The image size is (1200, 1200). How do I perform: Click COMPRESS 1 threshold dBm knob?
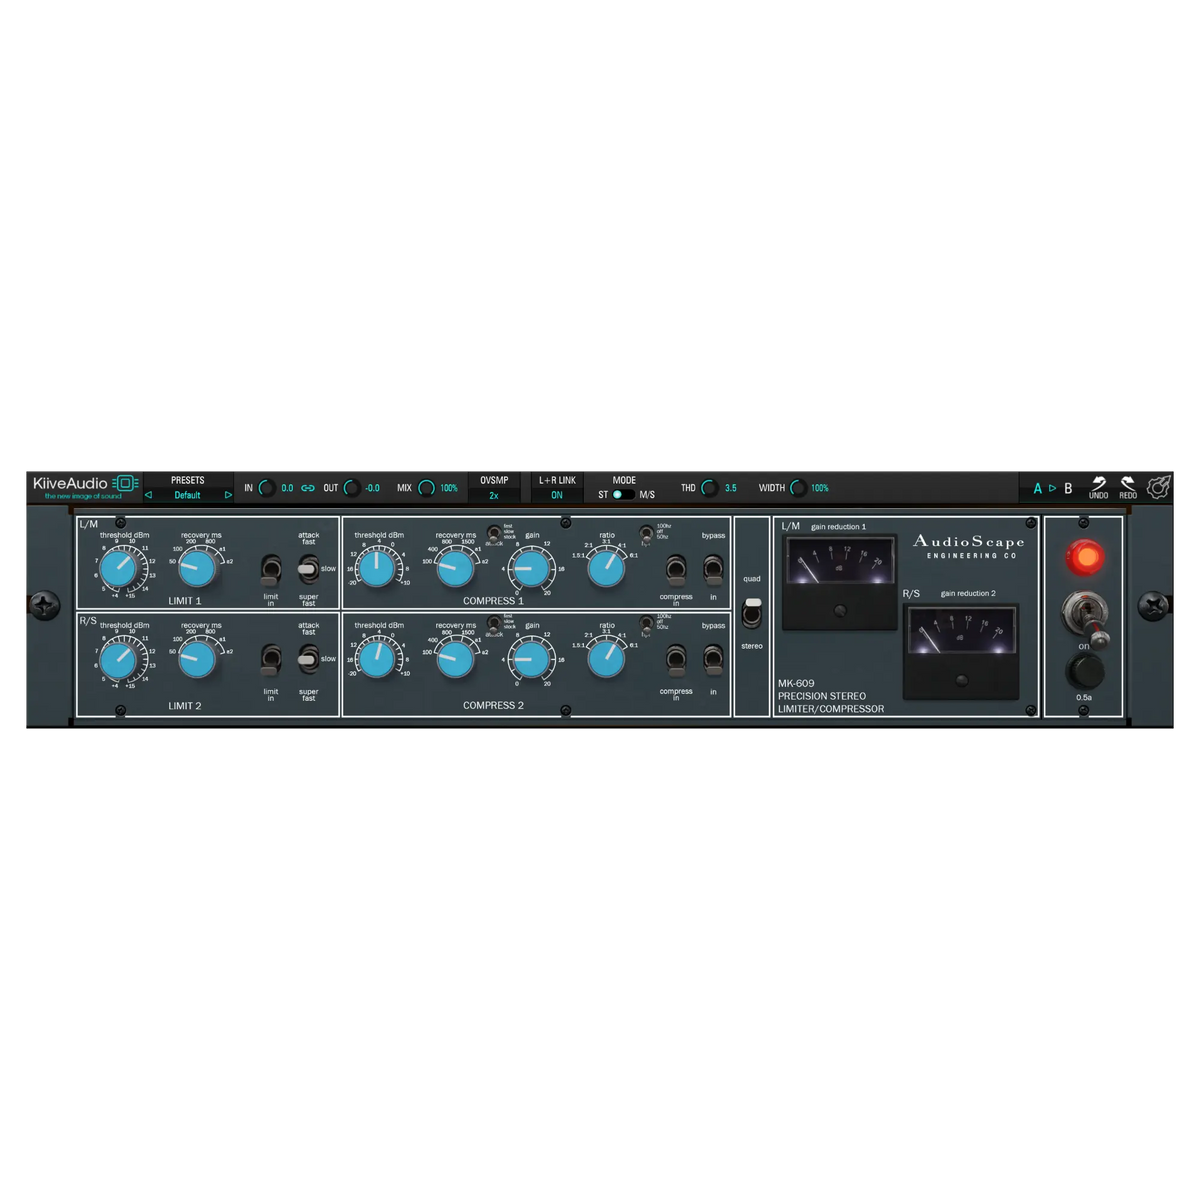click(x=376, y=568)
